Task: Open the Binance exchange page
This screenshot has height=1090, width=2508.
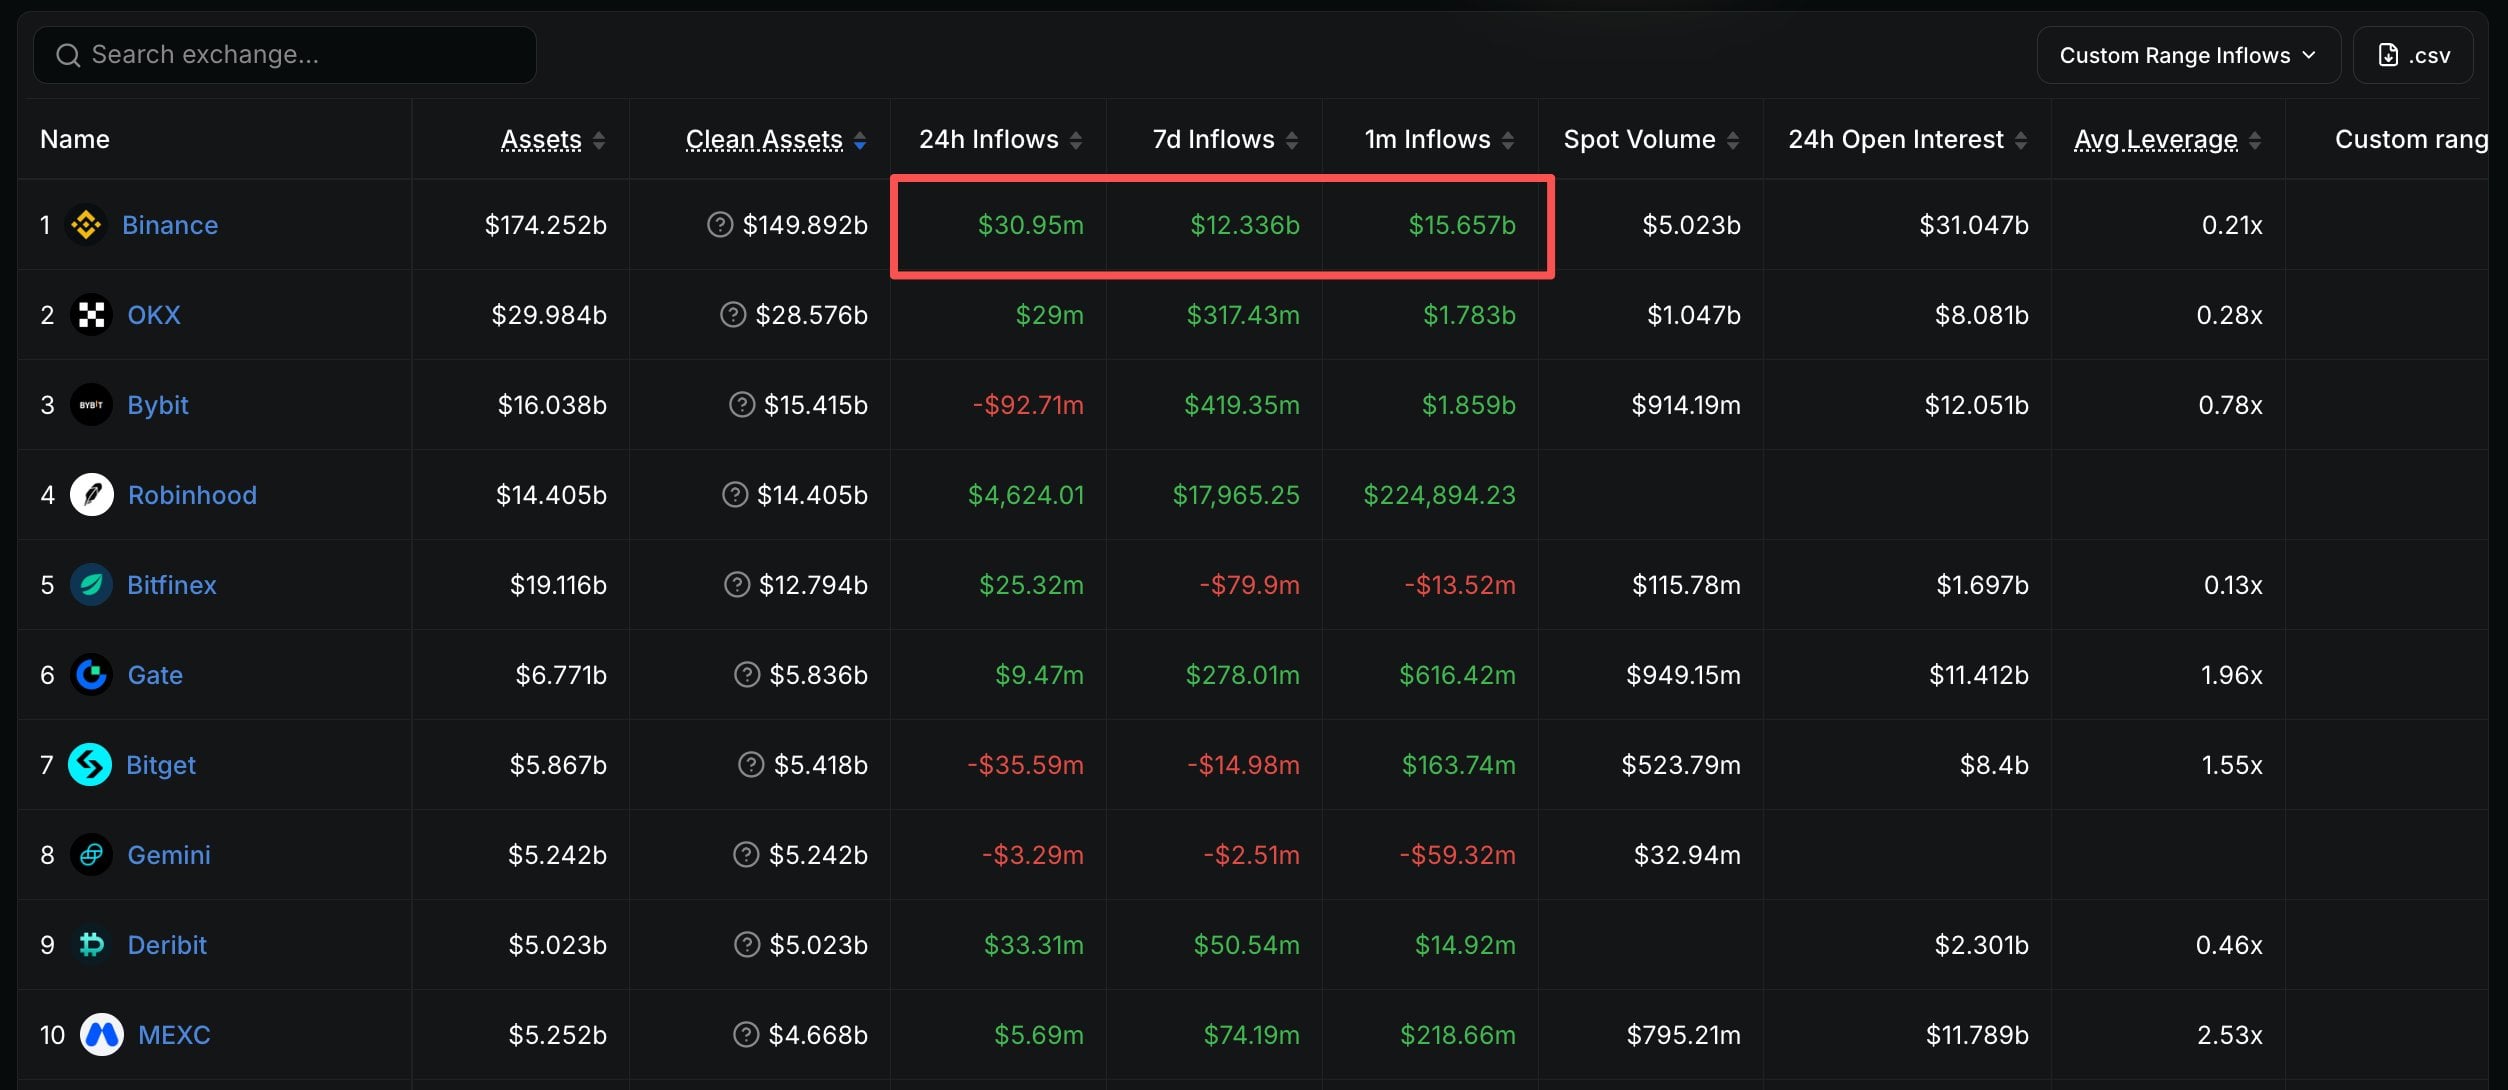Action: tap(170, 225)
